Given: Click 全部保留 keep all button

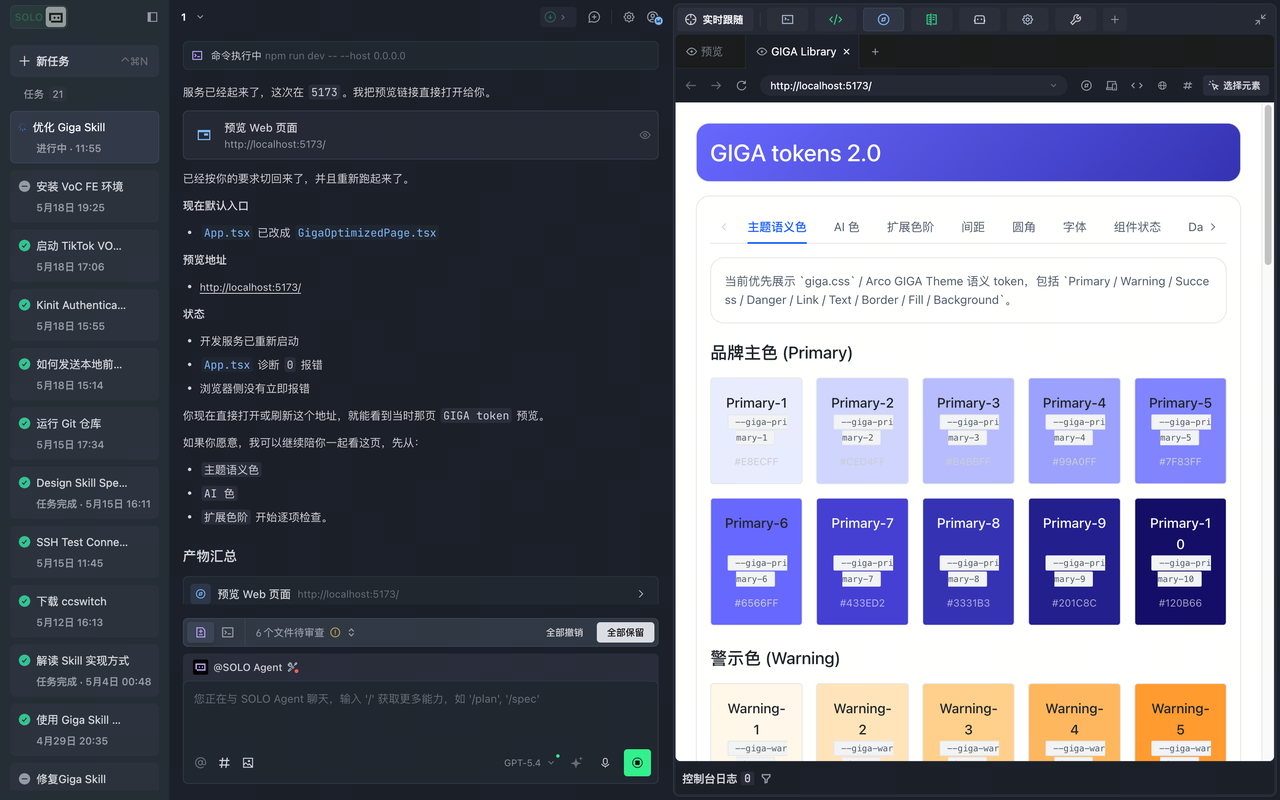Looking at the screenshot, I should 625,632.
